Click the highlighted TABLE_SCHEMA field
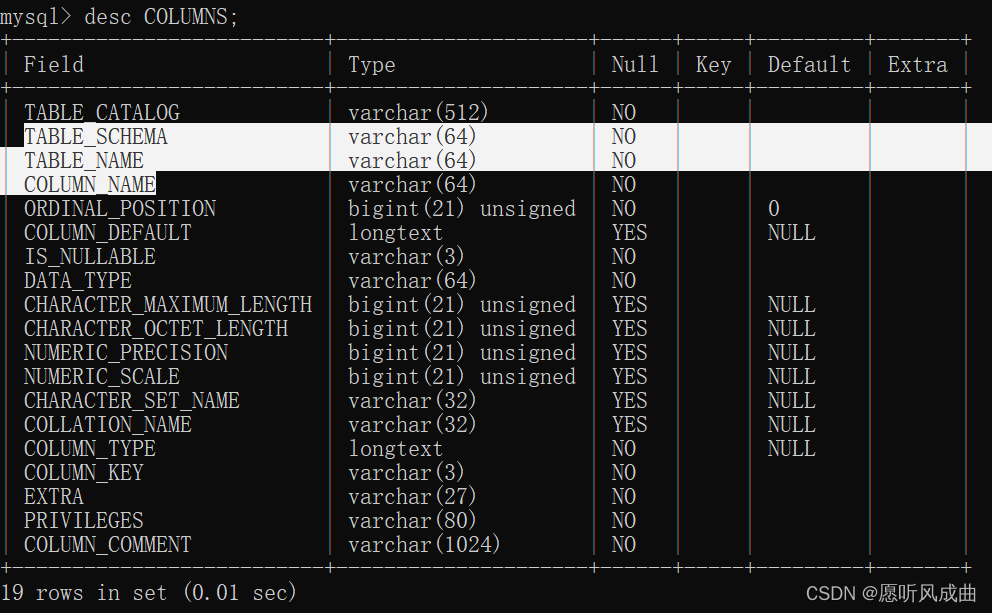The height and width of the screenshot is (613, 992). [x=96, y=137]
